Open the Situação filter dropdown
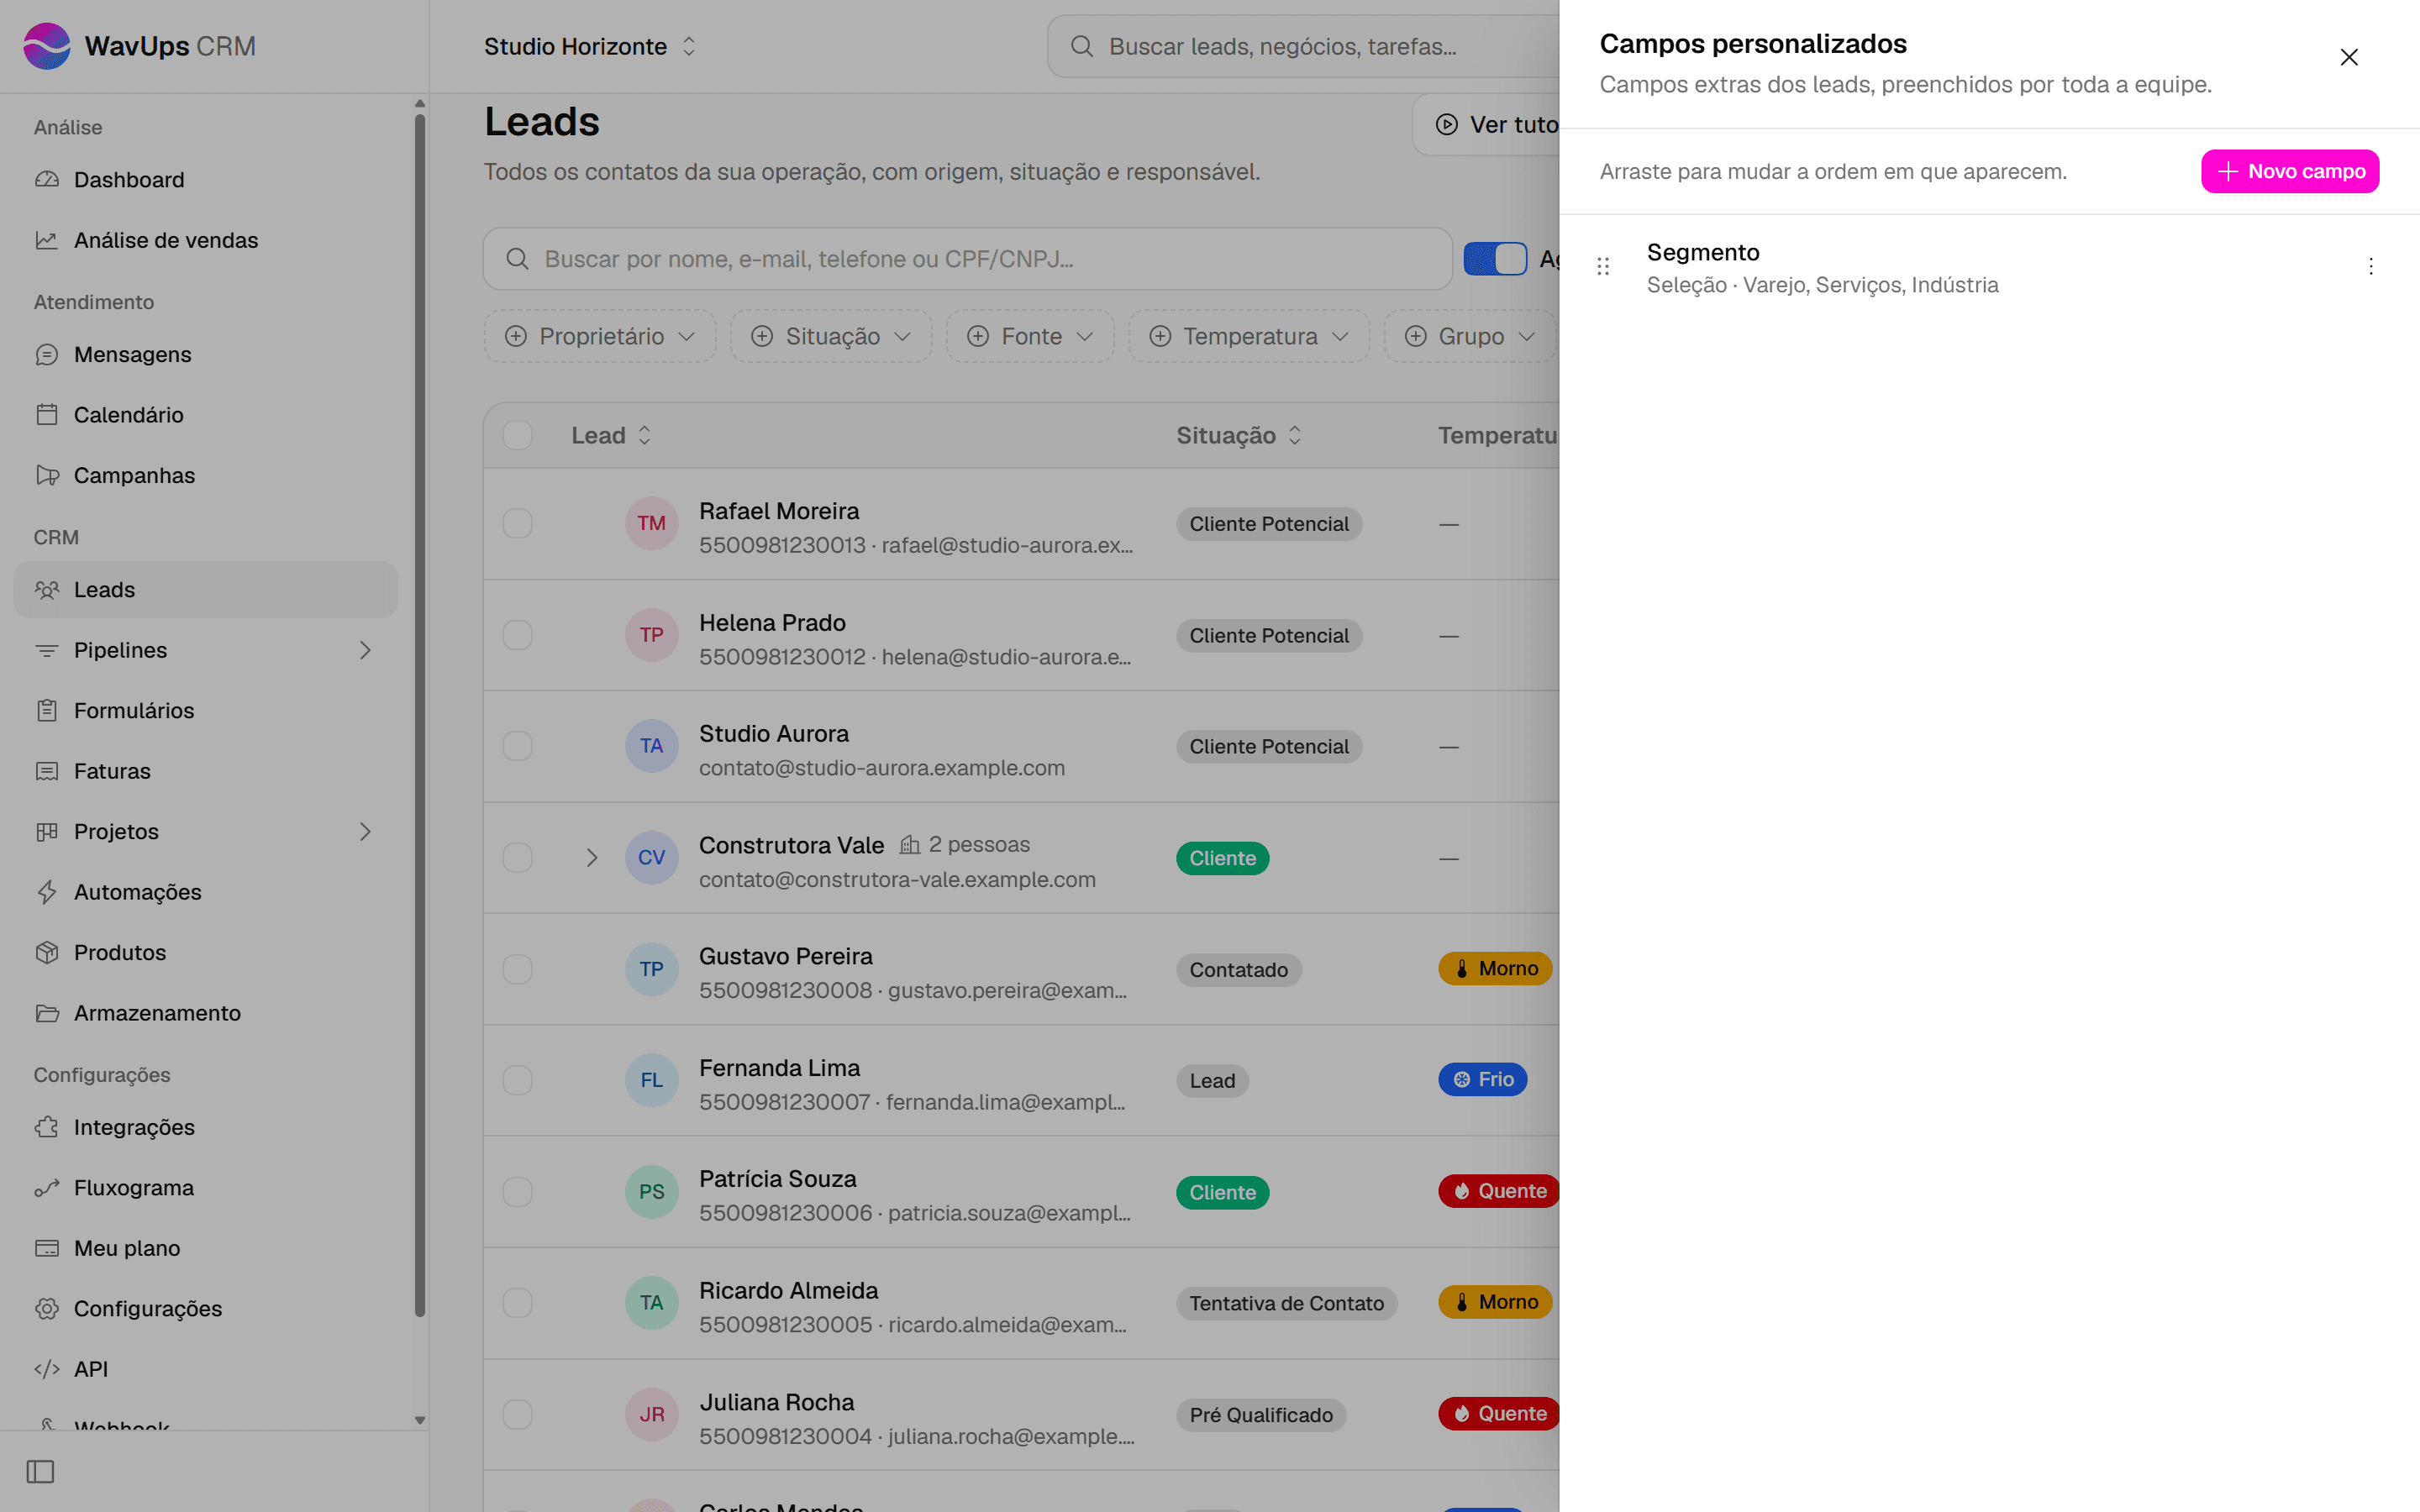This screenshot has width=2420, height=1512. 831,336
